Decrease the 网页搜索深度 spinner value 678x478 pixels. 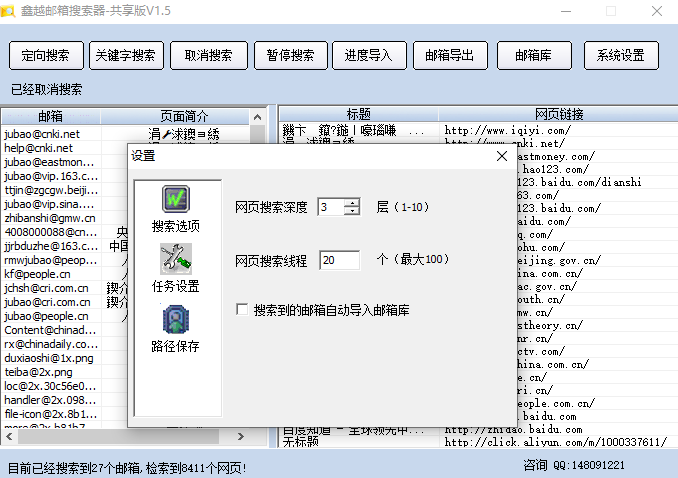coord(352,211)
